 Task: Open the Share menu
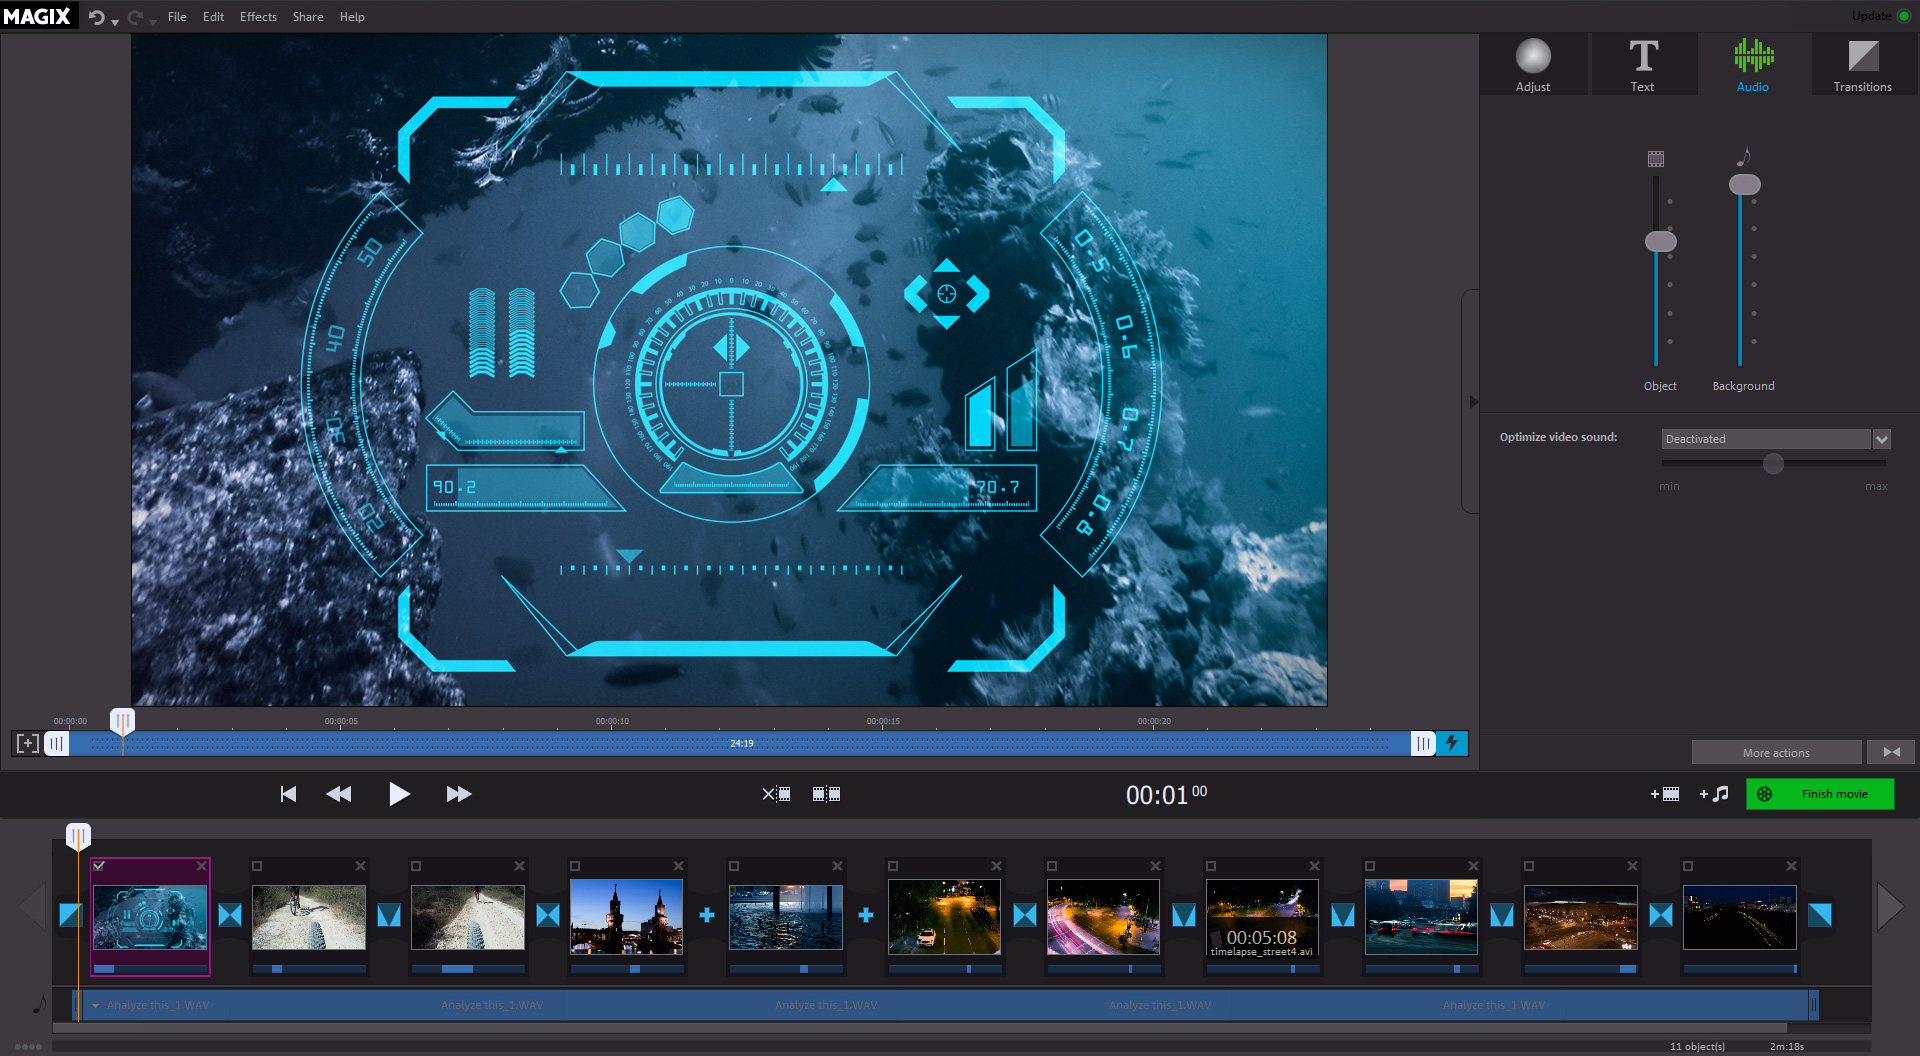307,17
